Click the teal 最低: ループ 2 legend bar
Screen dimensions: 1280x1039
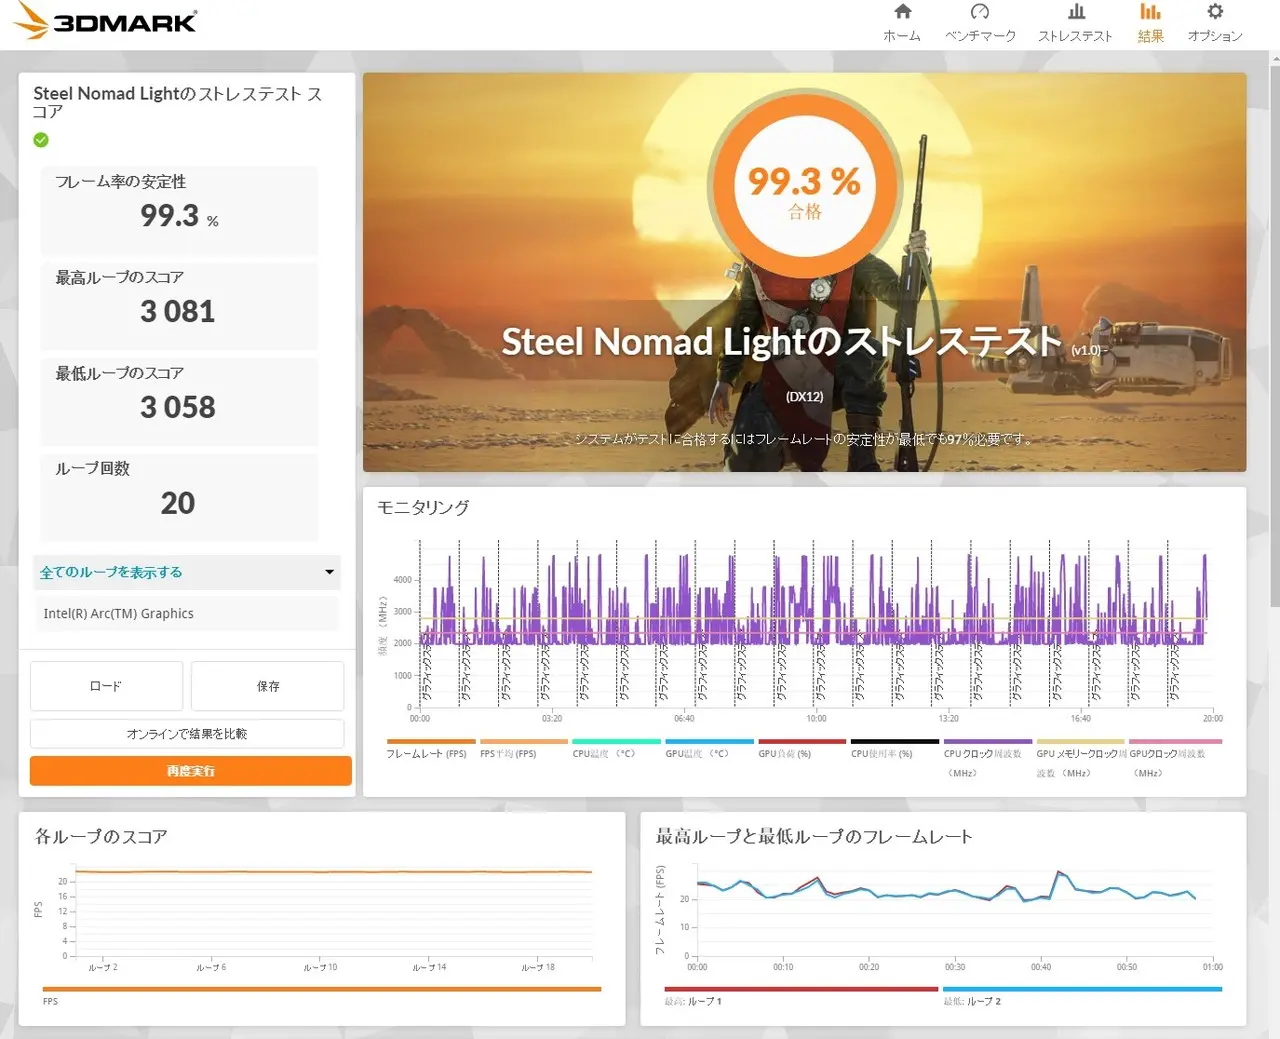(x=1081, y=990)
